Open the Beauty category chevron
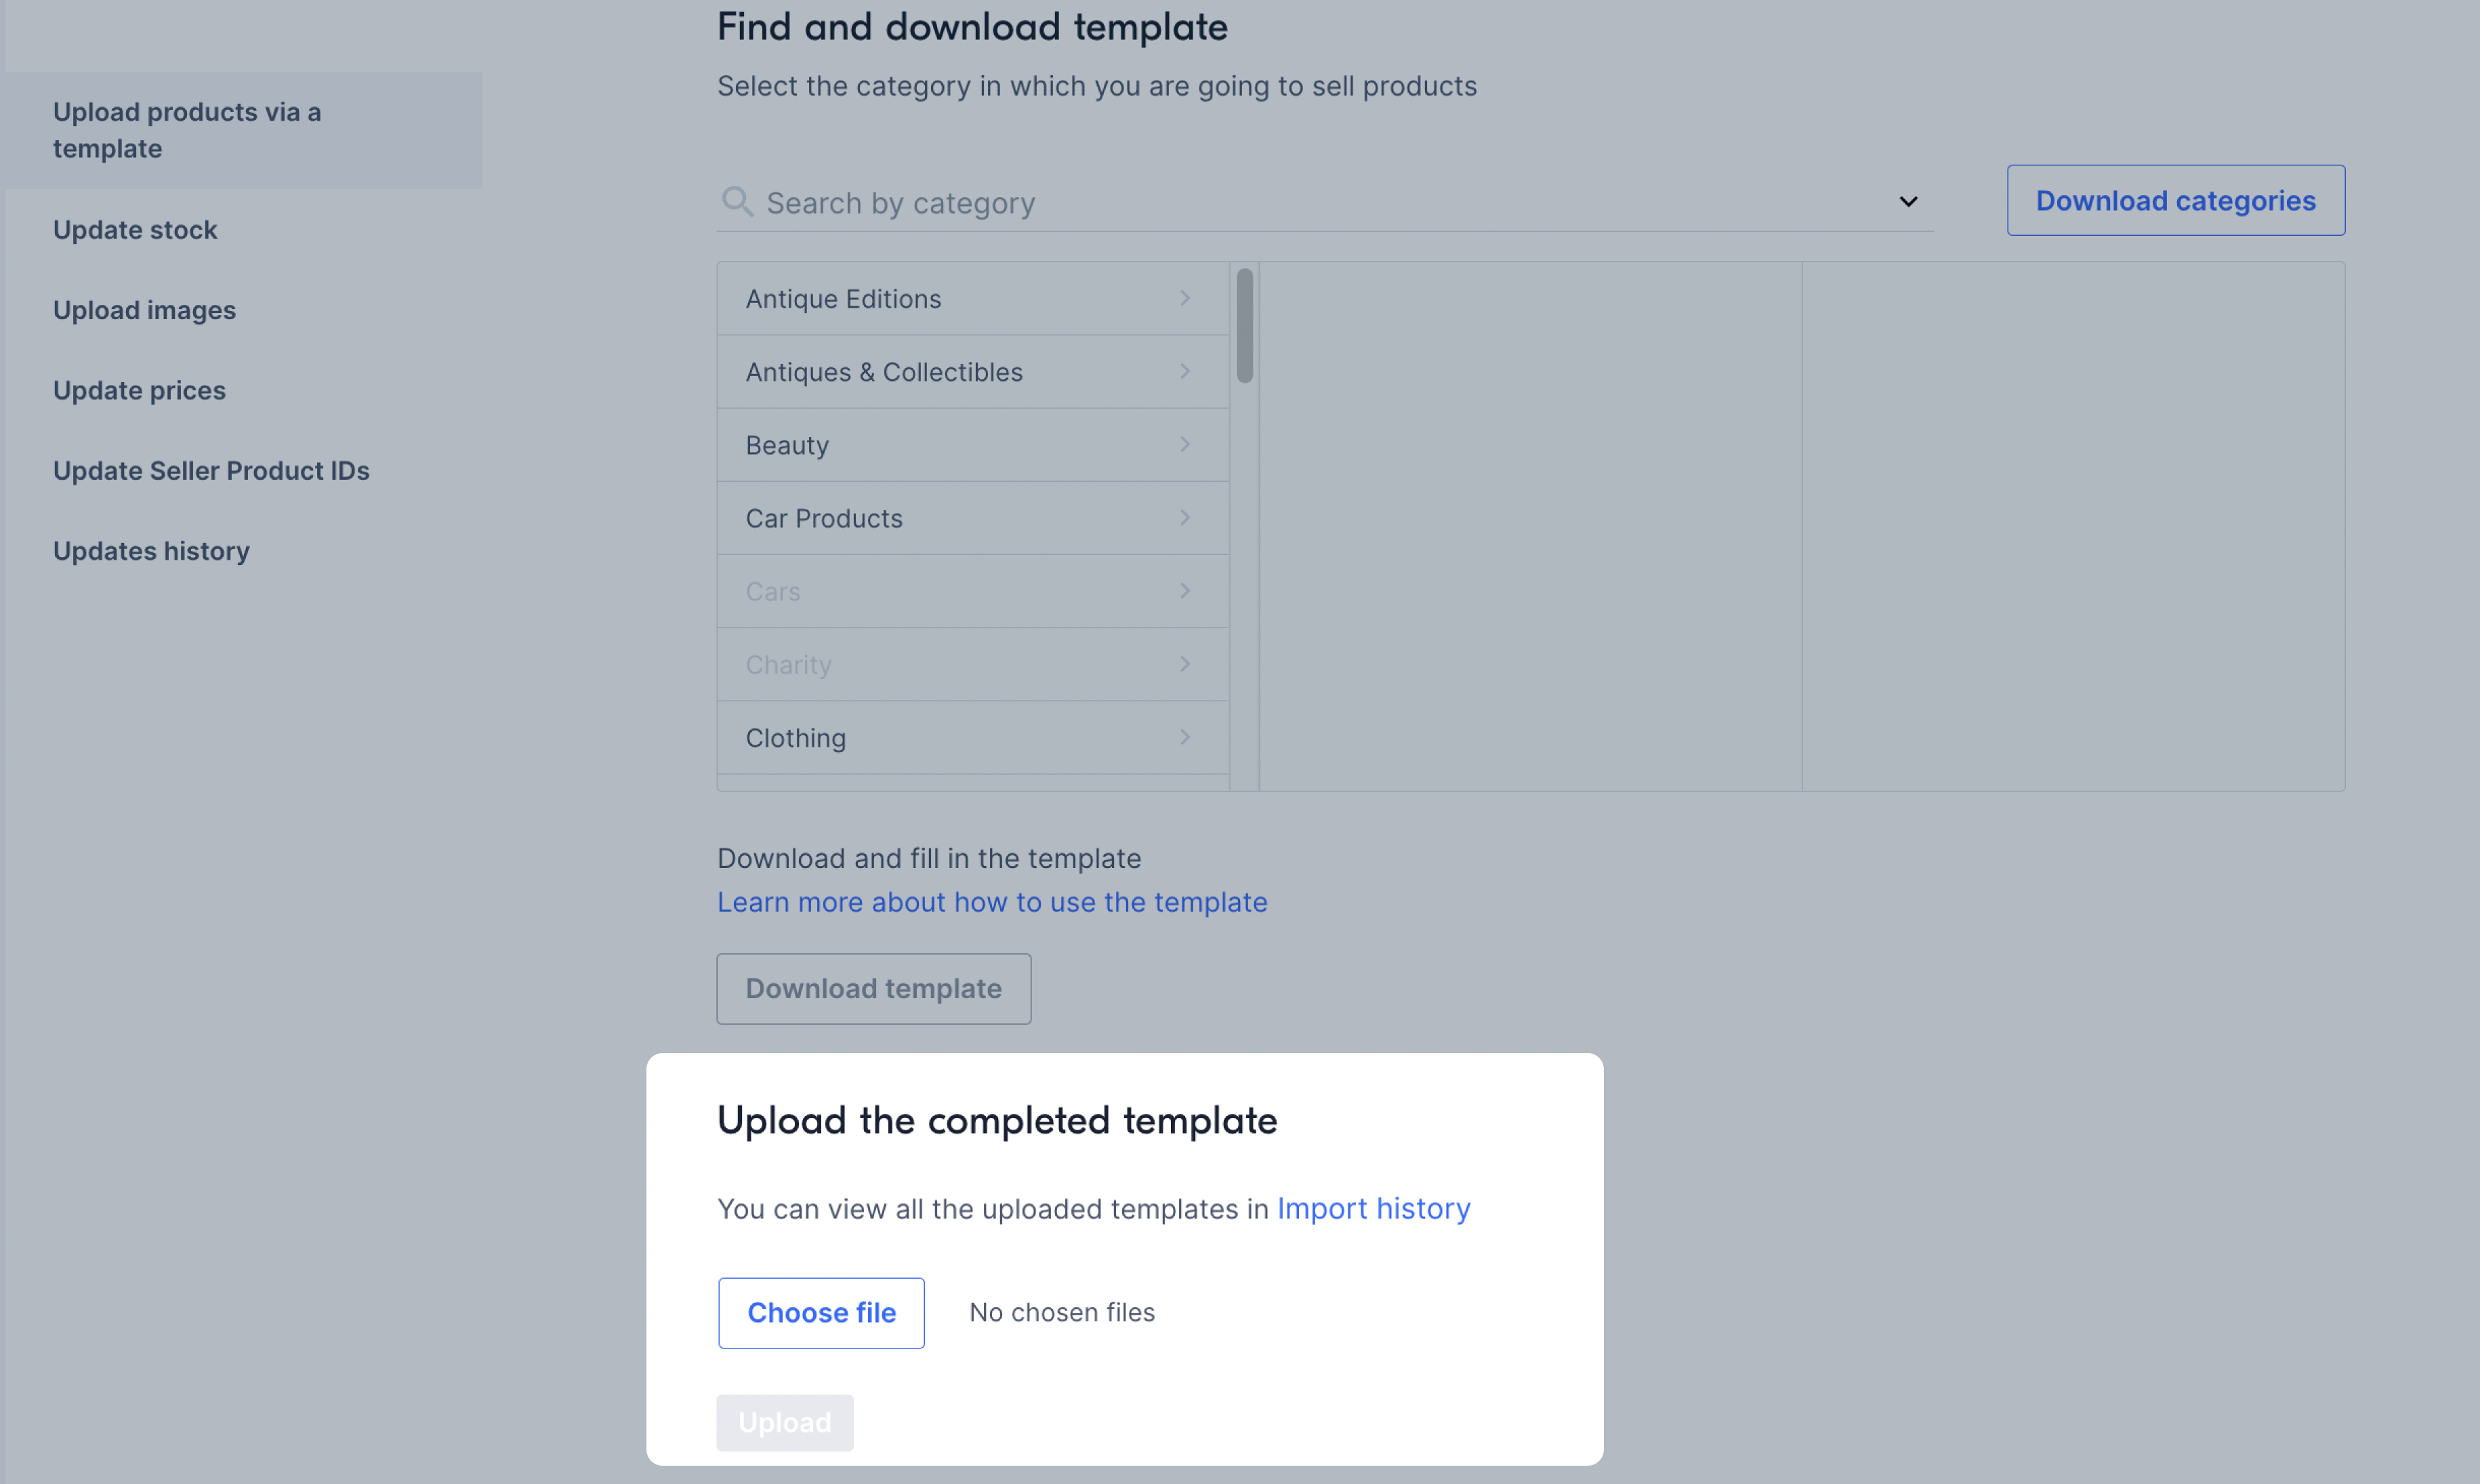 click(x=1185, y=444)
